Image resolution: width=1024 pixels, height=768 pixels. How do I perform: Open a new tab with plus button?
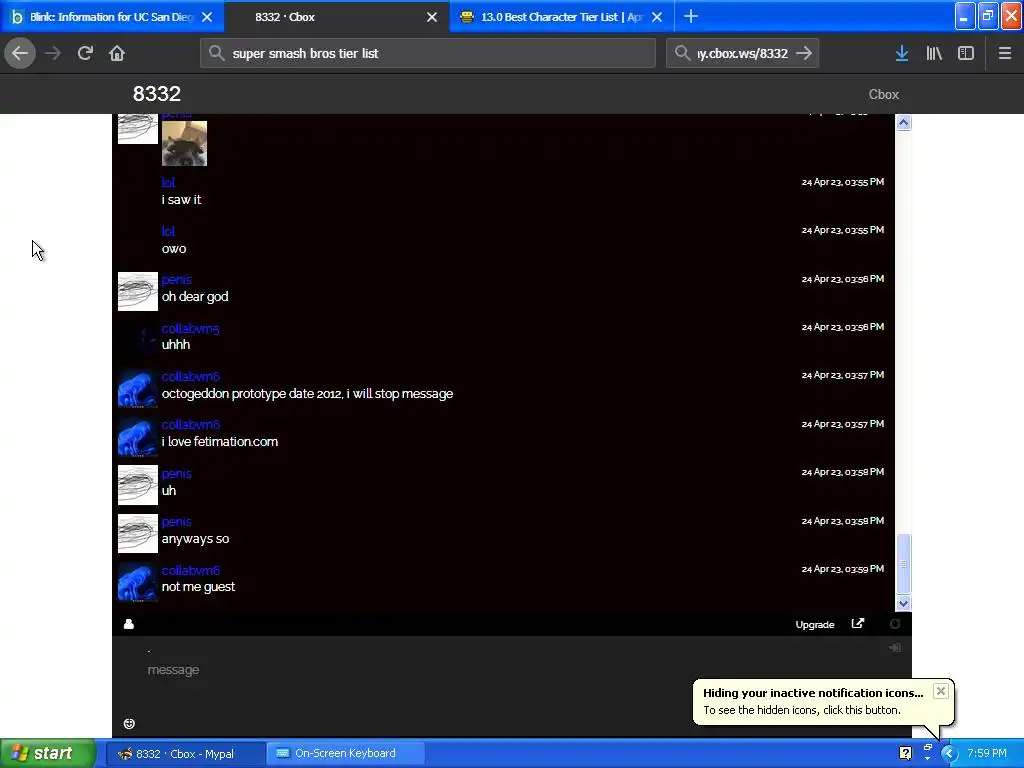691,16
